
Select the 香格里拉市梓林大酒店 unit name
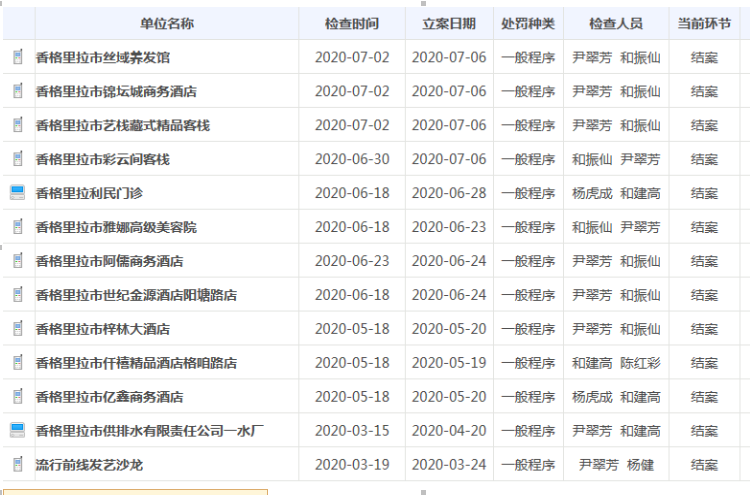[103, 329]
